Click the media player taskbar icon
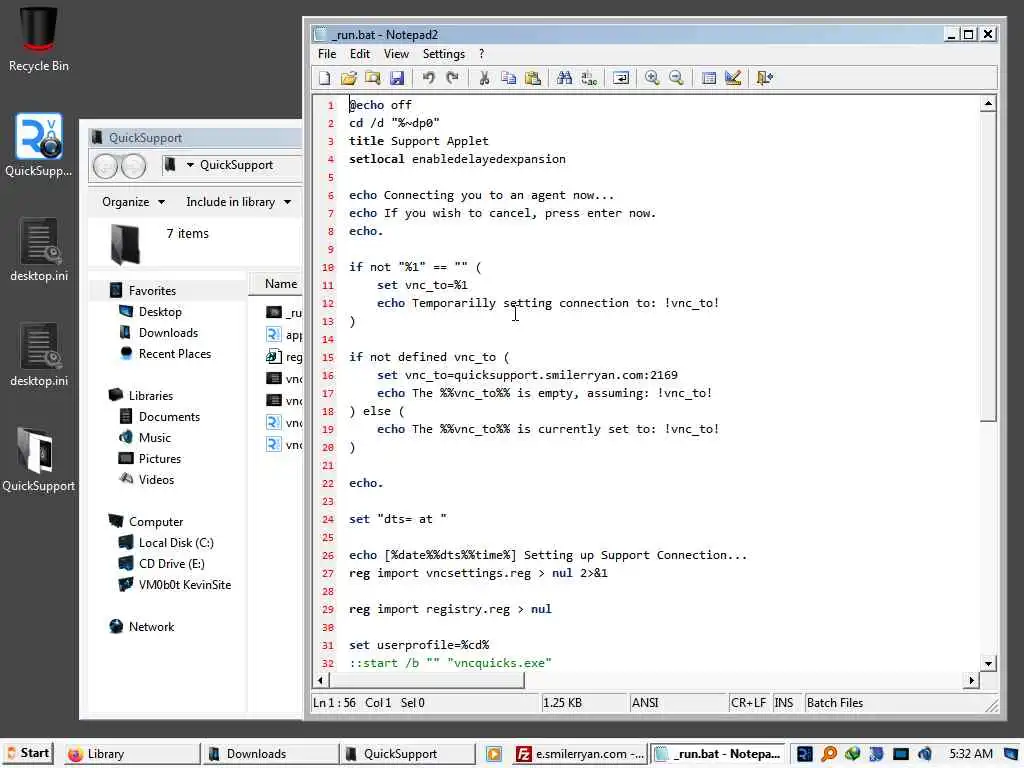 (x=494, y=754)
